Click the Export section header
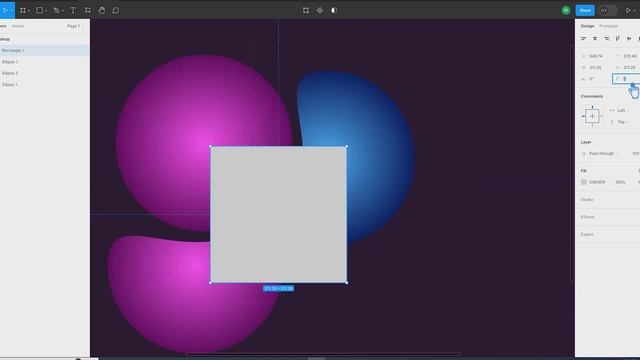This screenshot has width=640, height=360. (587, 235)
